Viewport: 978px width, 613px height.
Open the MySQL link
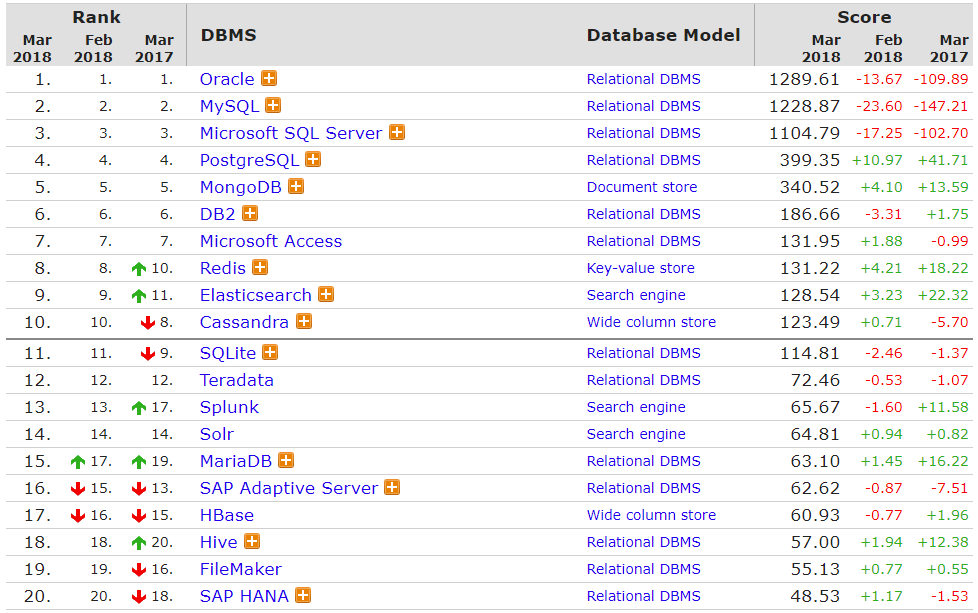[230, 107]
